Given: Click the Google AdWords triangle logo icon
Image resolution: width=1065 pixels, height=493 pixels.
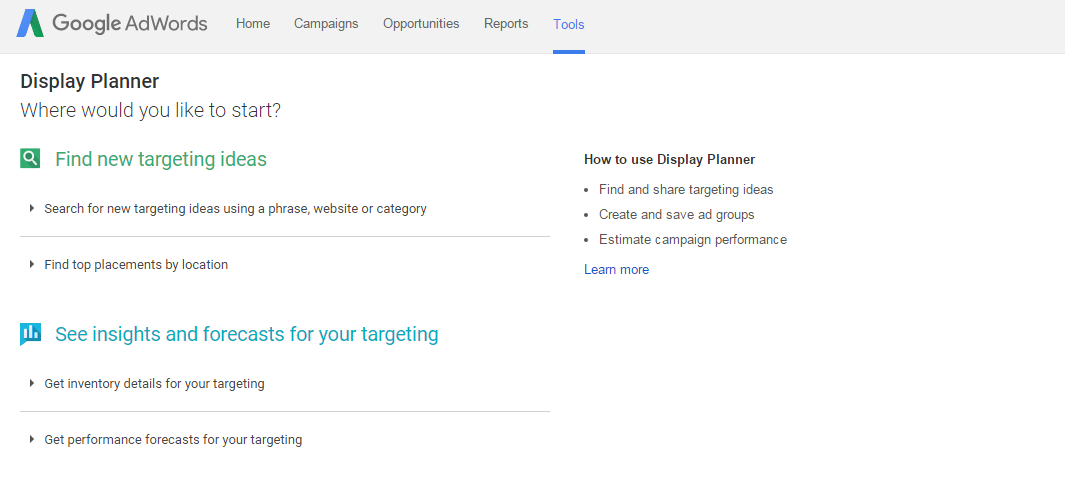Looking at the screenshot, I should [x=30, y=24].
